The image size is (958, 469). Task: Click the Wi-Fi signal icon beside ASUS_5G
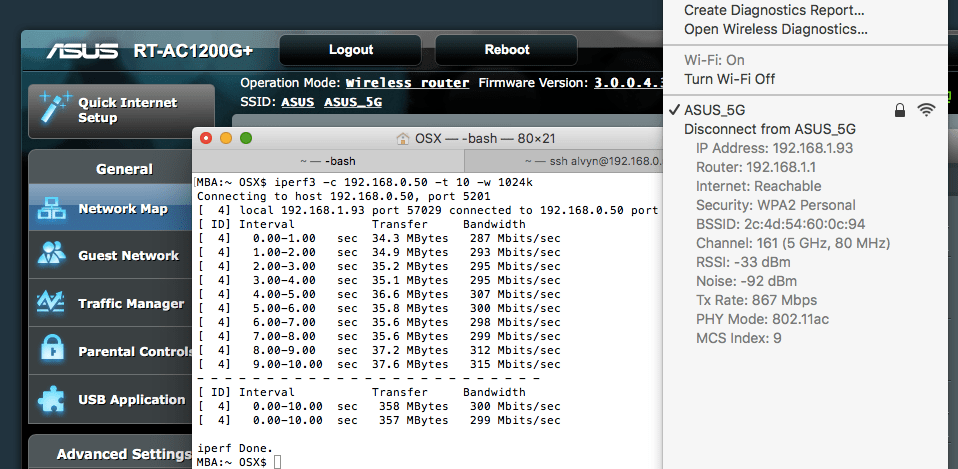tap(925, 110)
